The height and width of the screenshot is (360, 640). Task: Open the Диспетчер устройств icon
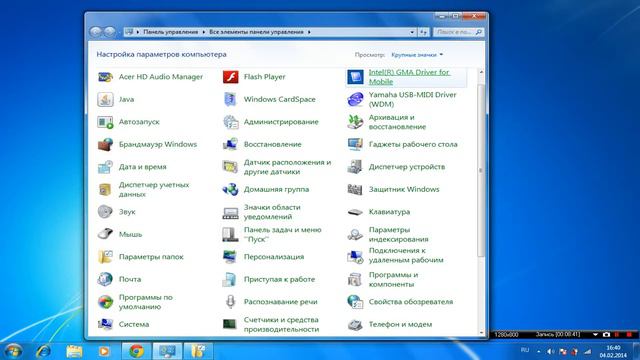tap(355, 167)
